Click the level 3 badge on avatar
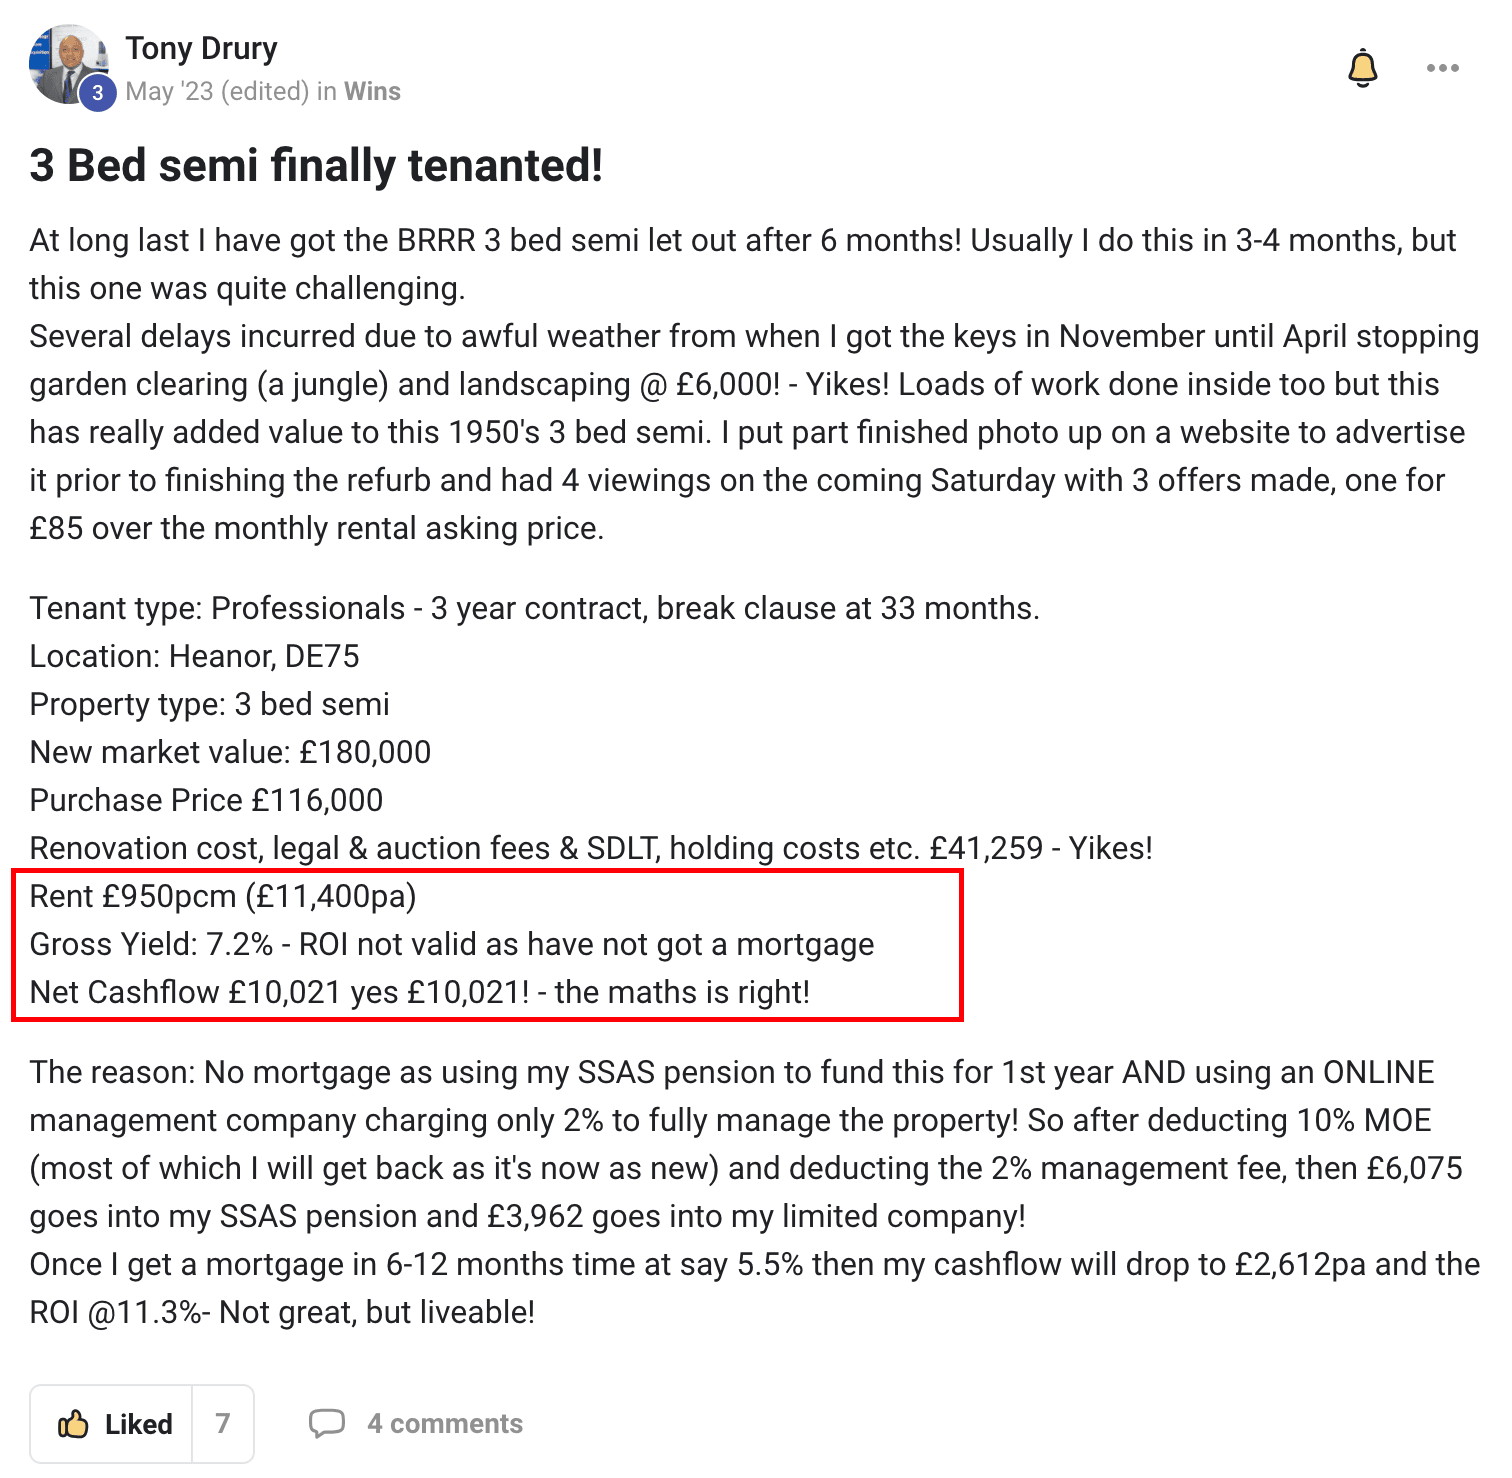Screen dimensions: 1512x1478 [97, 93]
